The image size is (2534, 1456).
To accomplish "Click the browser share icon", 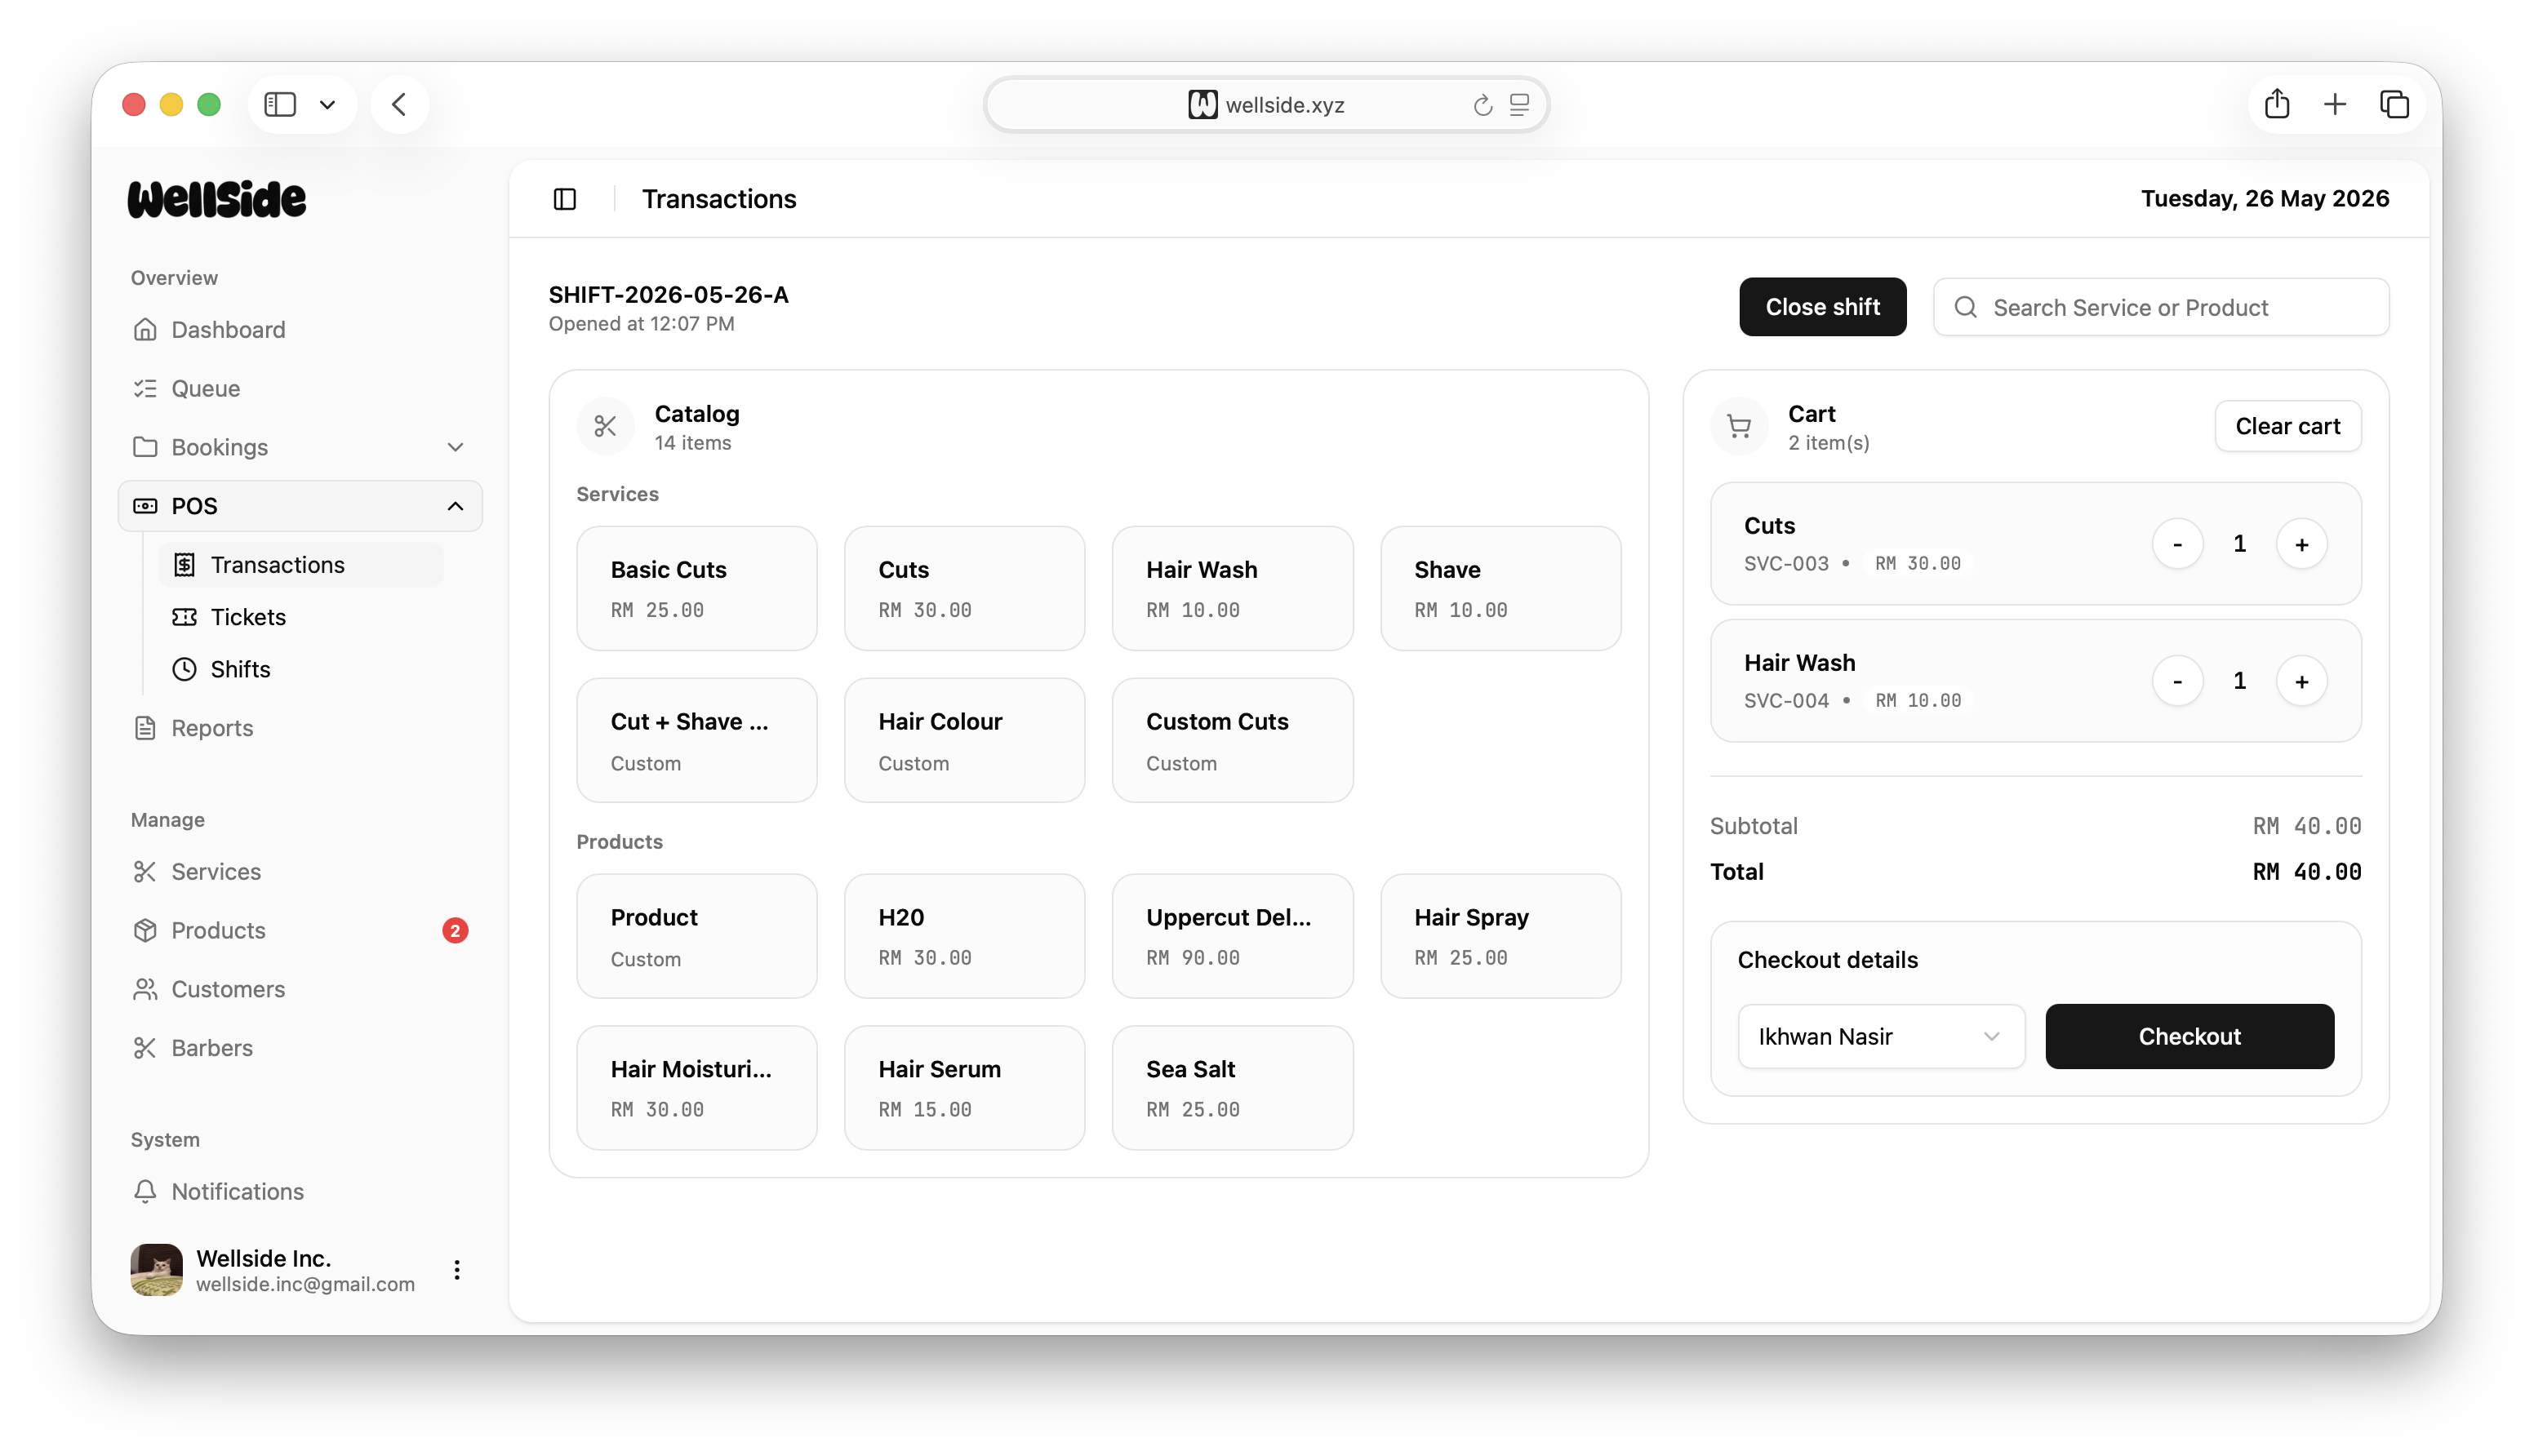I will coord(2277,104).
